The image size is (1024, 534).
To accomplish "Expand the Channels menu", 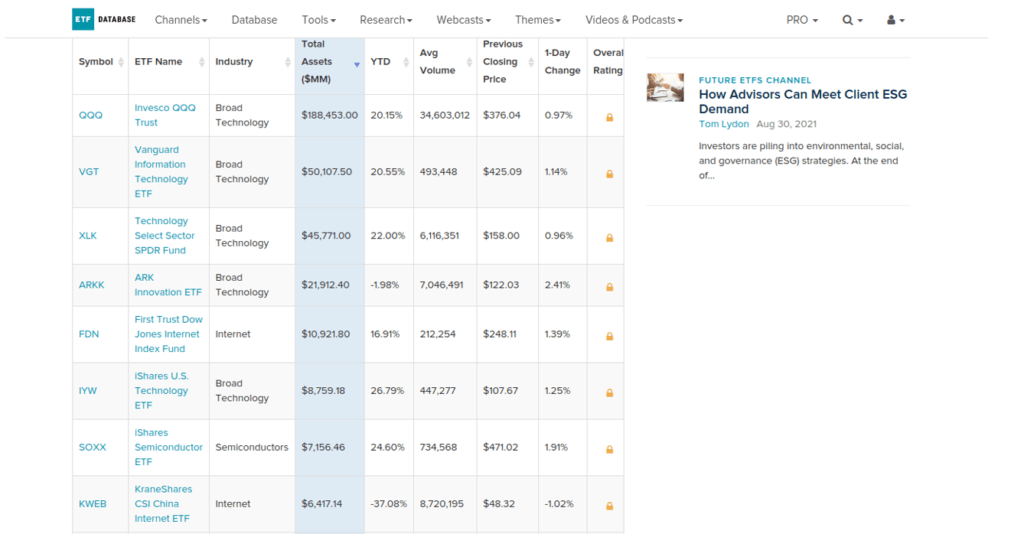I will [x=181, y=20].
